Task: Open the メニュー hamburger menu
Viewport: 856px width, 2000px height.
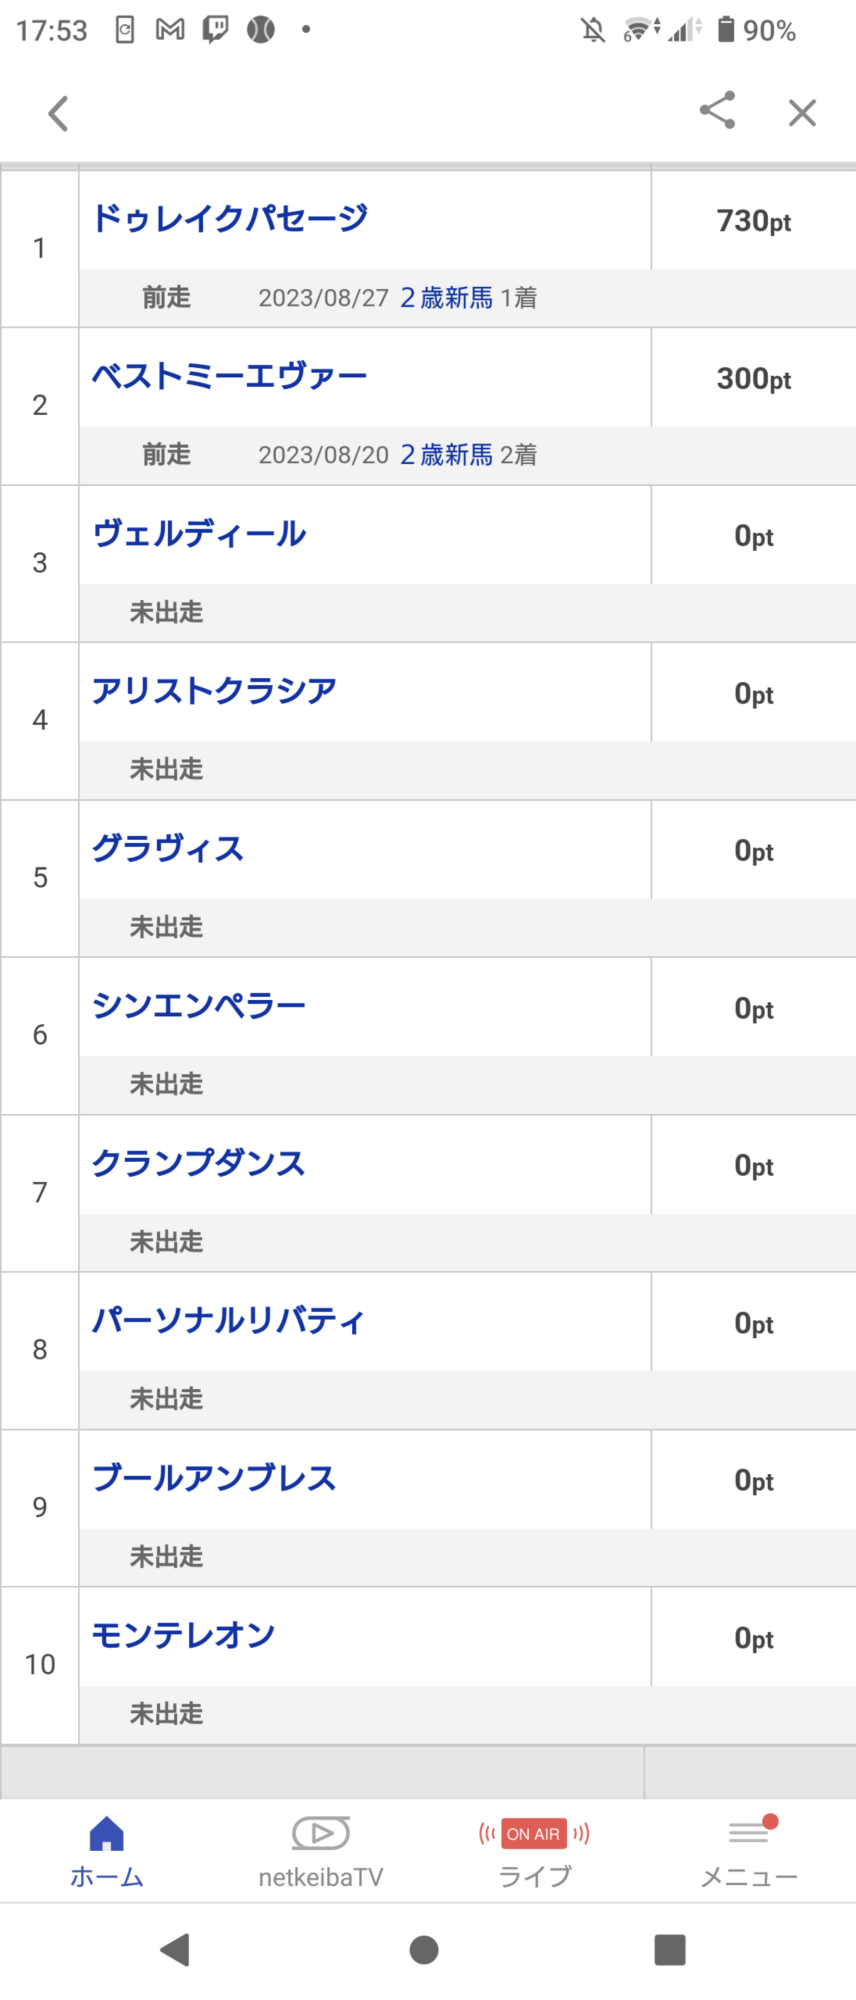Action: pos(749,1853)
